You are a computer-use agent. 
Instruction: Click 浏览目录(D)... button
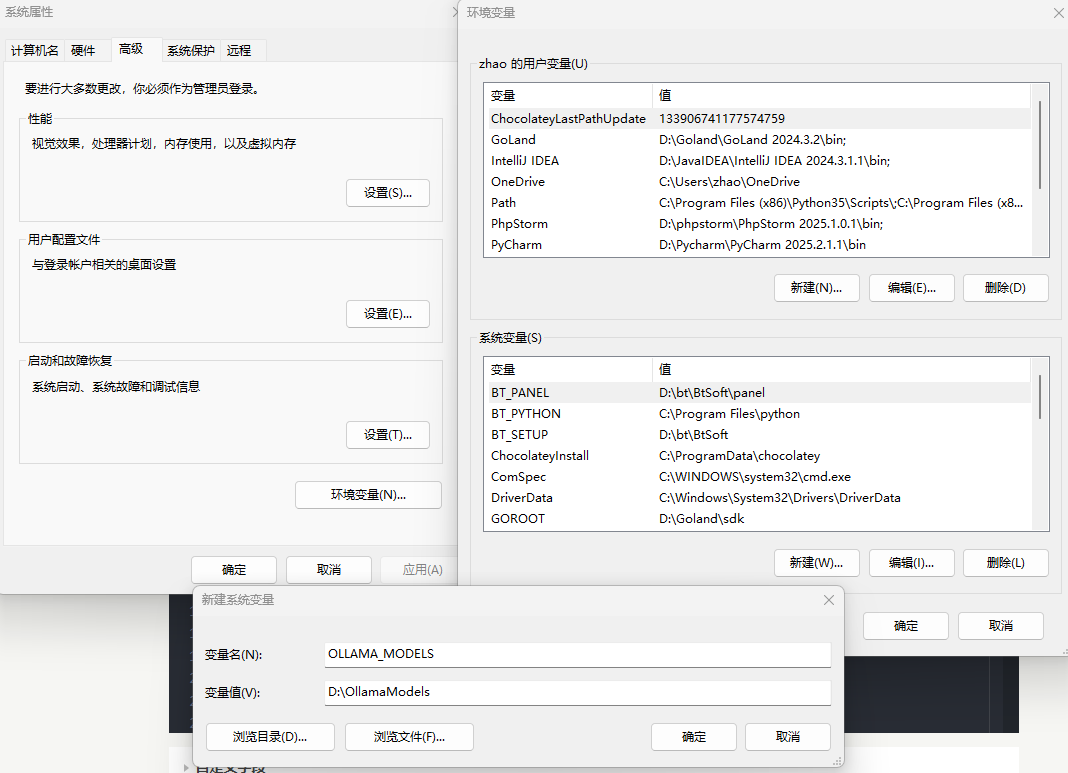point(270,737)
